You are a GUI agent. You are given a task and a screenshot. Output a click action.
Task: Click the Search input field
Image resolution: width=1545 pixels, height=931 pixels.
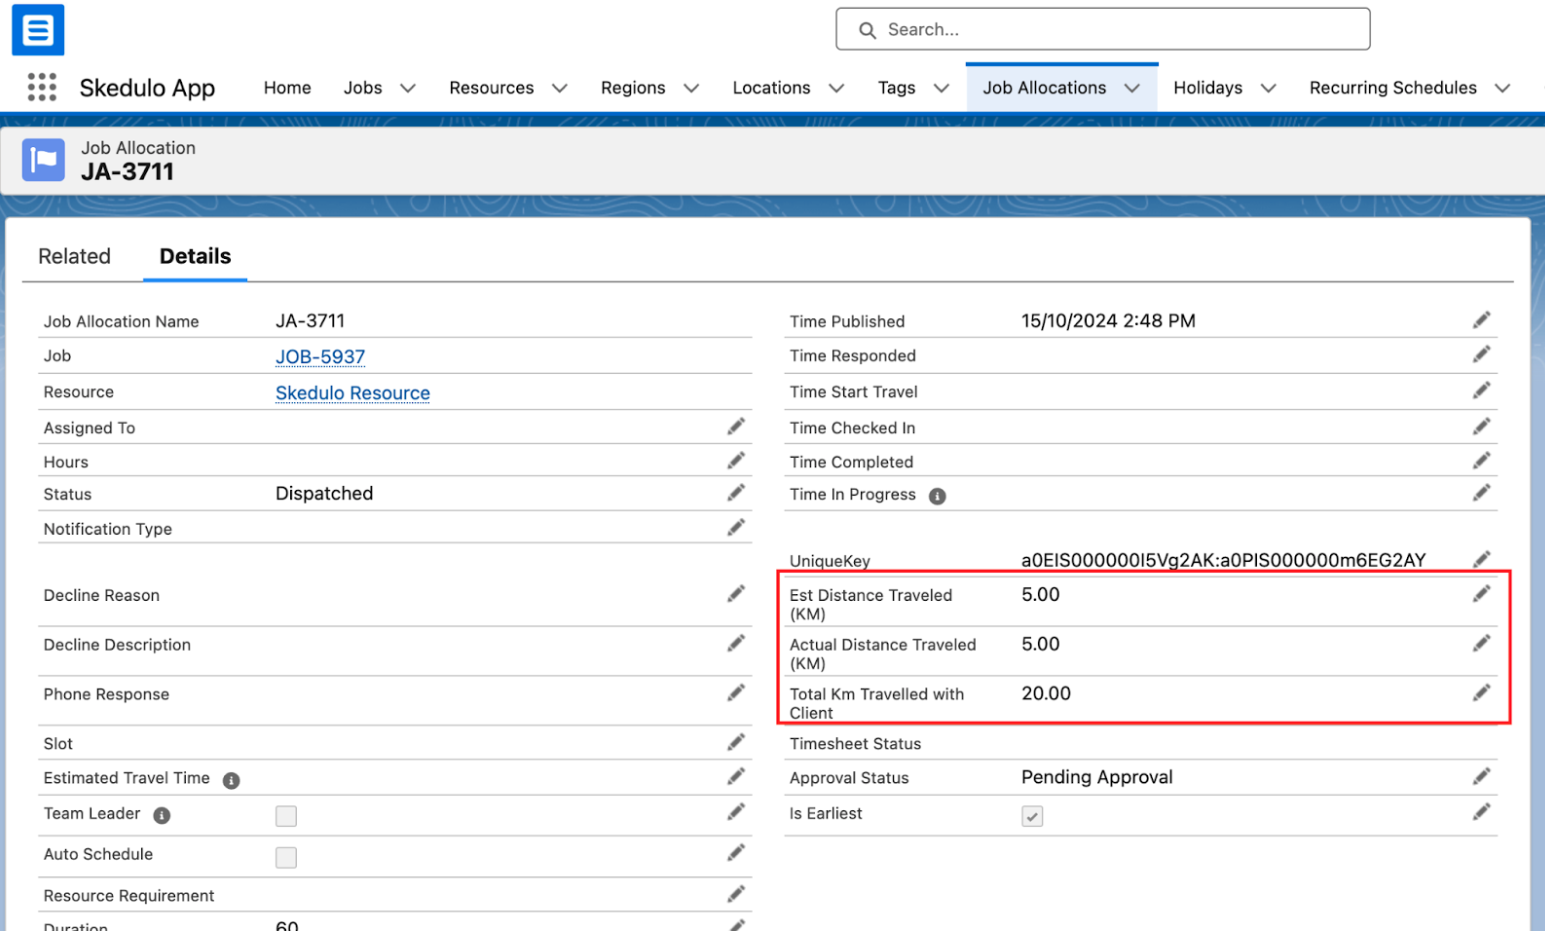pos(1103,29)
